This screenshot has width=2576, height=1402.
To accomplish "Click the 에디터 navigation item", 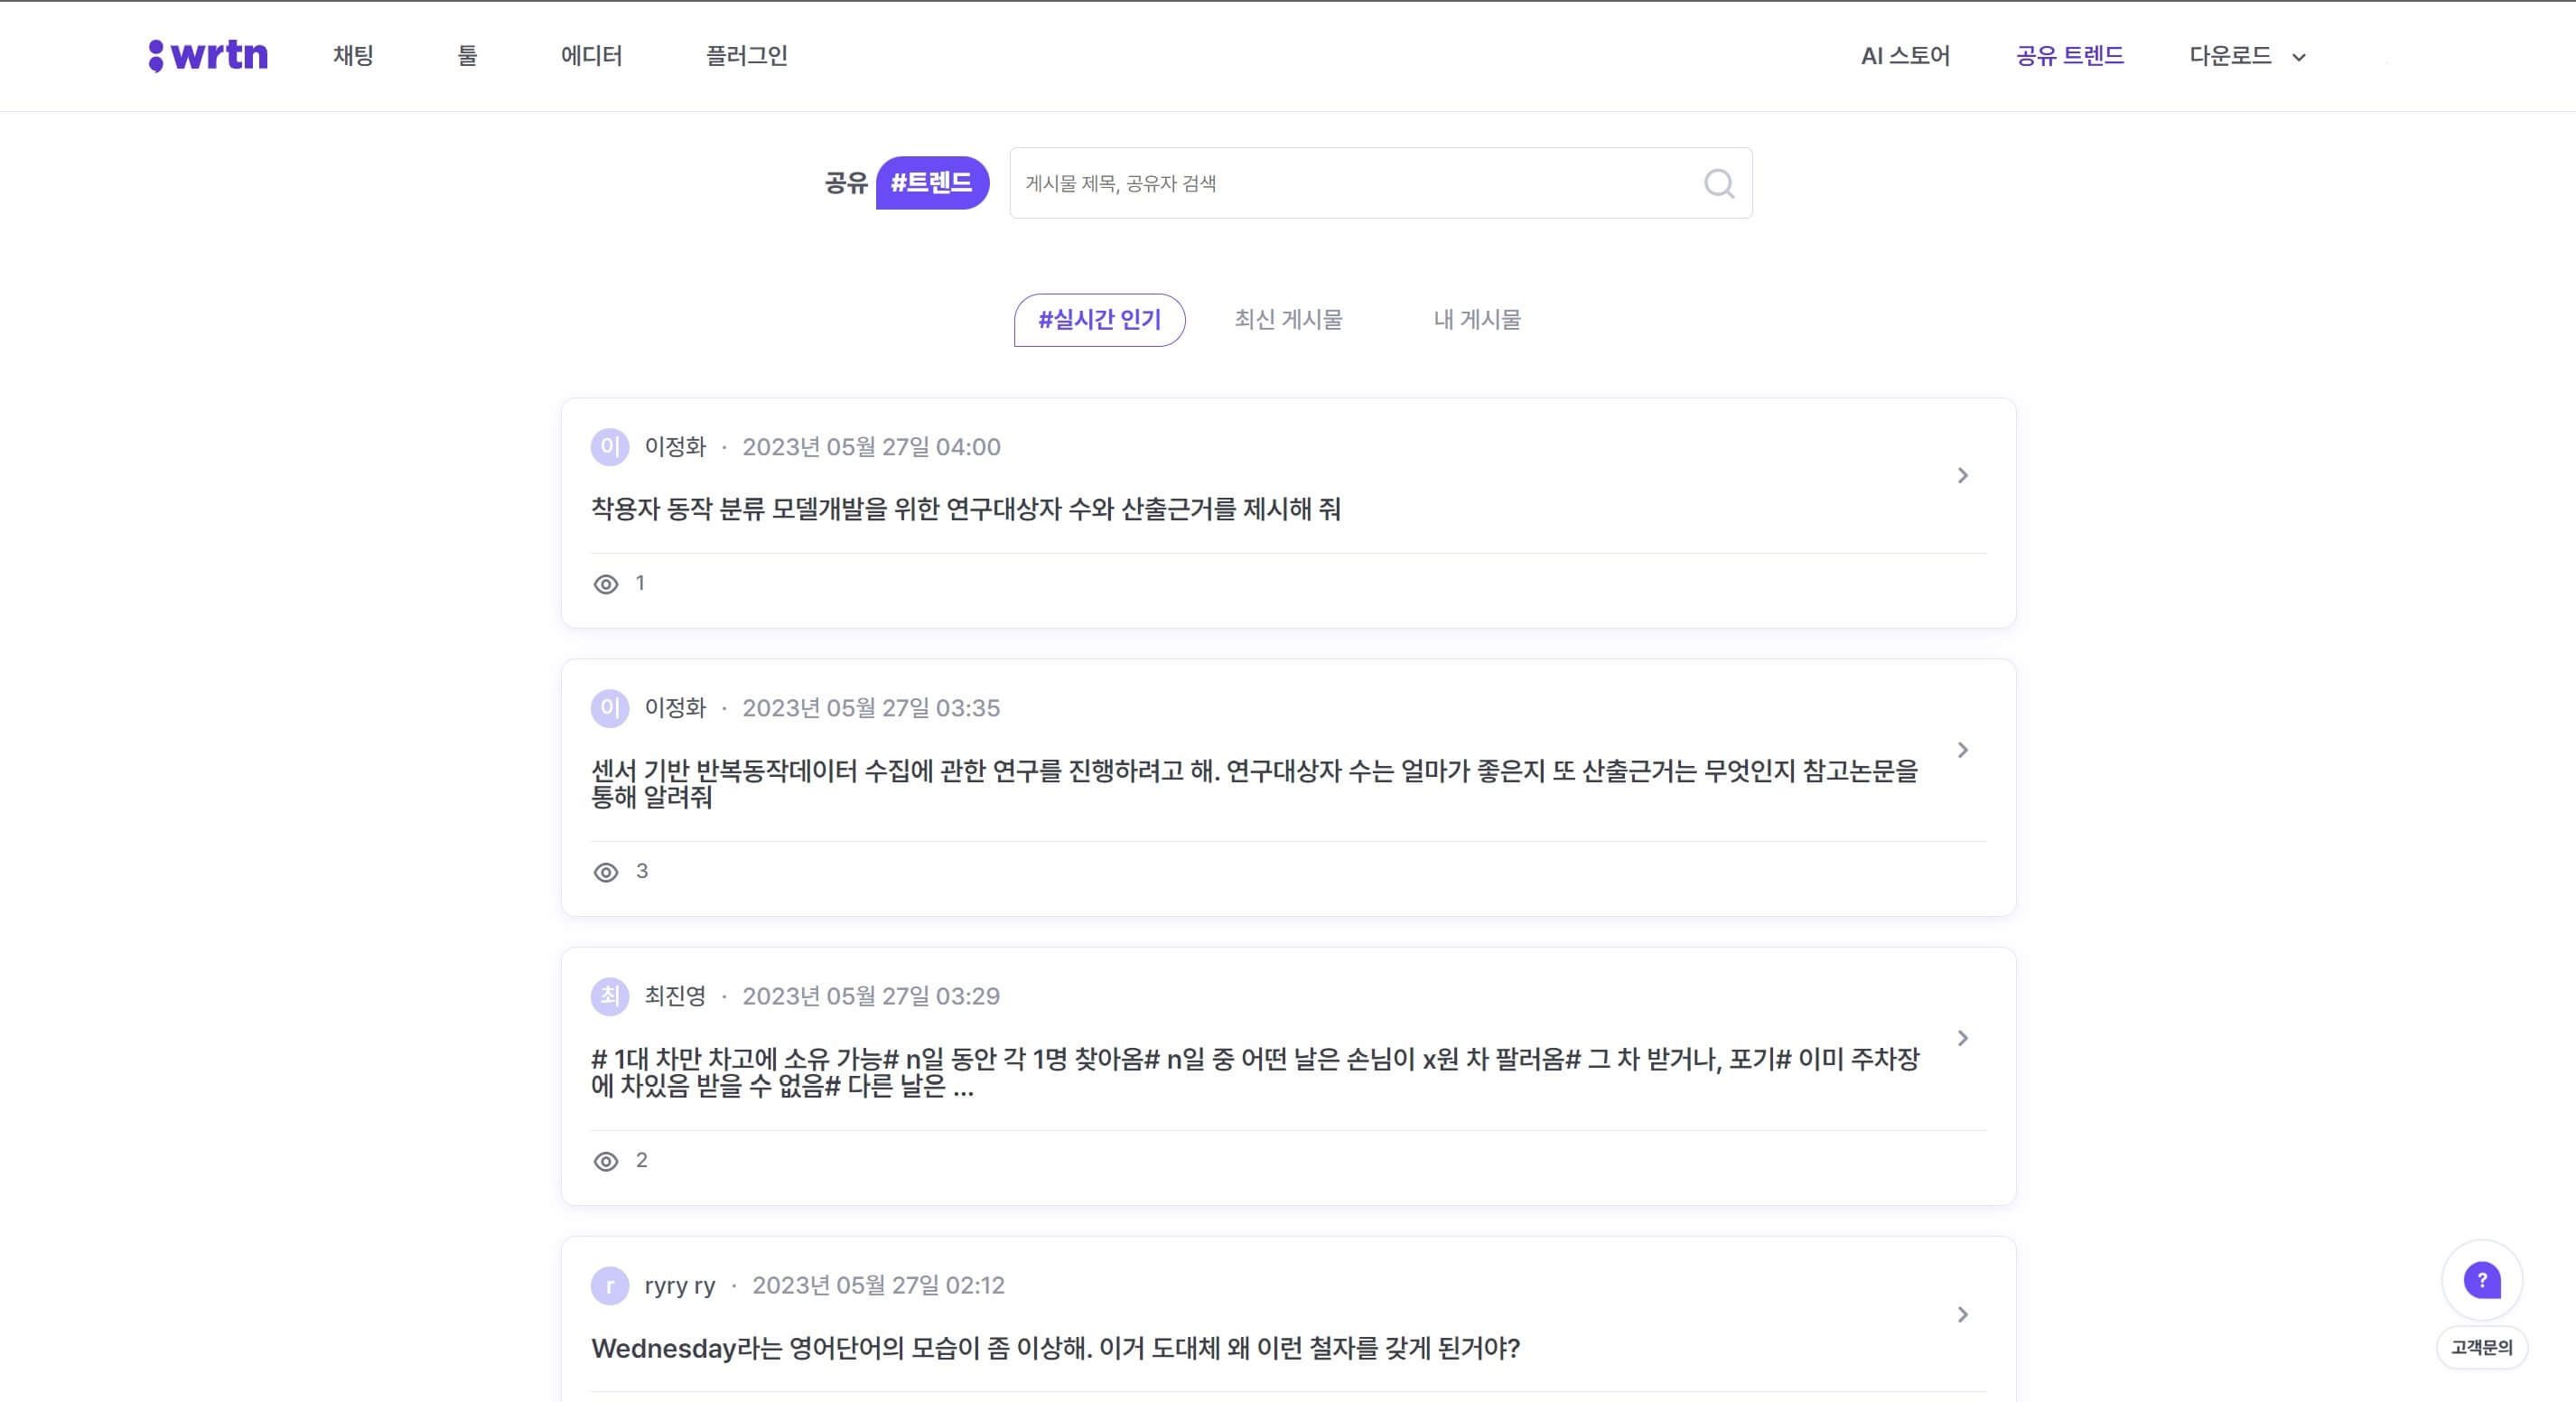I will pyautogui.click(x=591, y=56).
